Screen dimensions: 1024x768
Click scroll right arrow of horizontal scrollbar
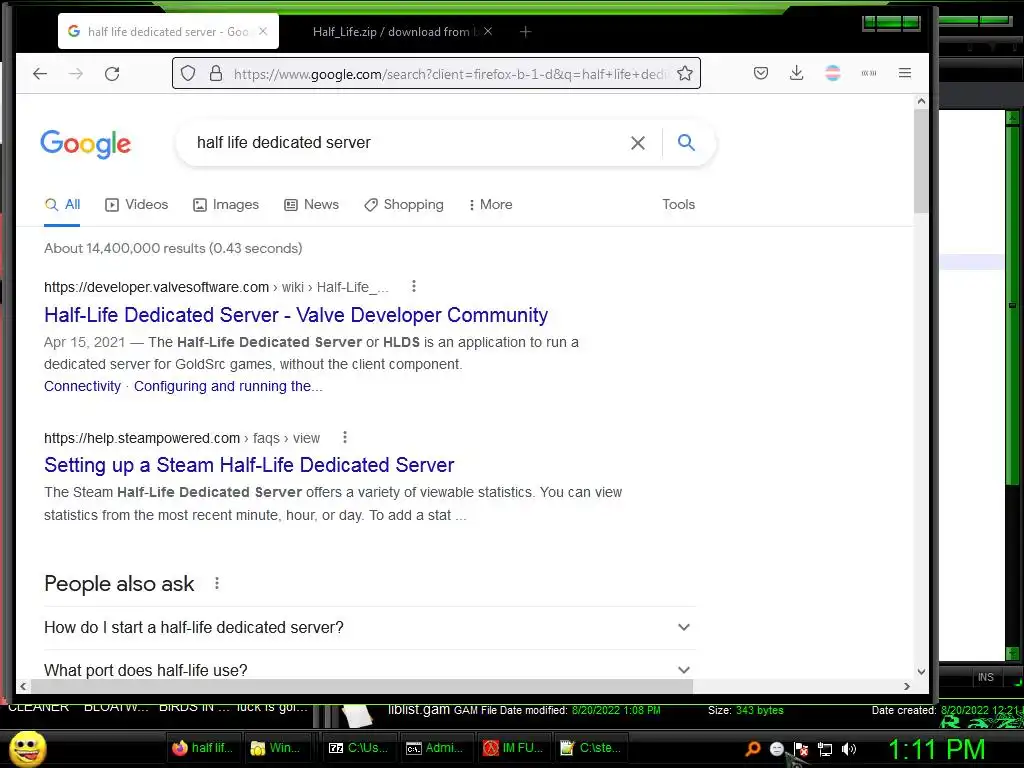coord(906,686)
